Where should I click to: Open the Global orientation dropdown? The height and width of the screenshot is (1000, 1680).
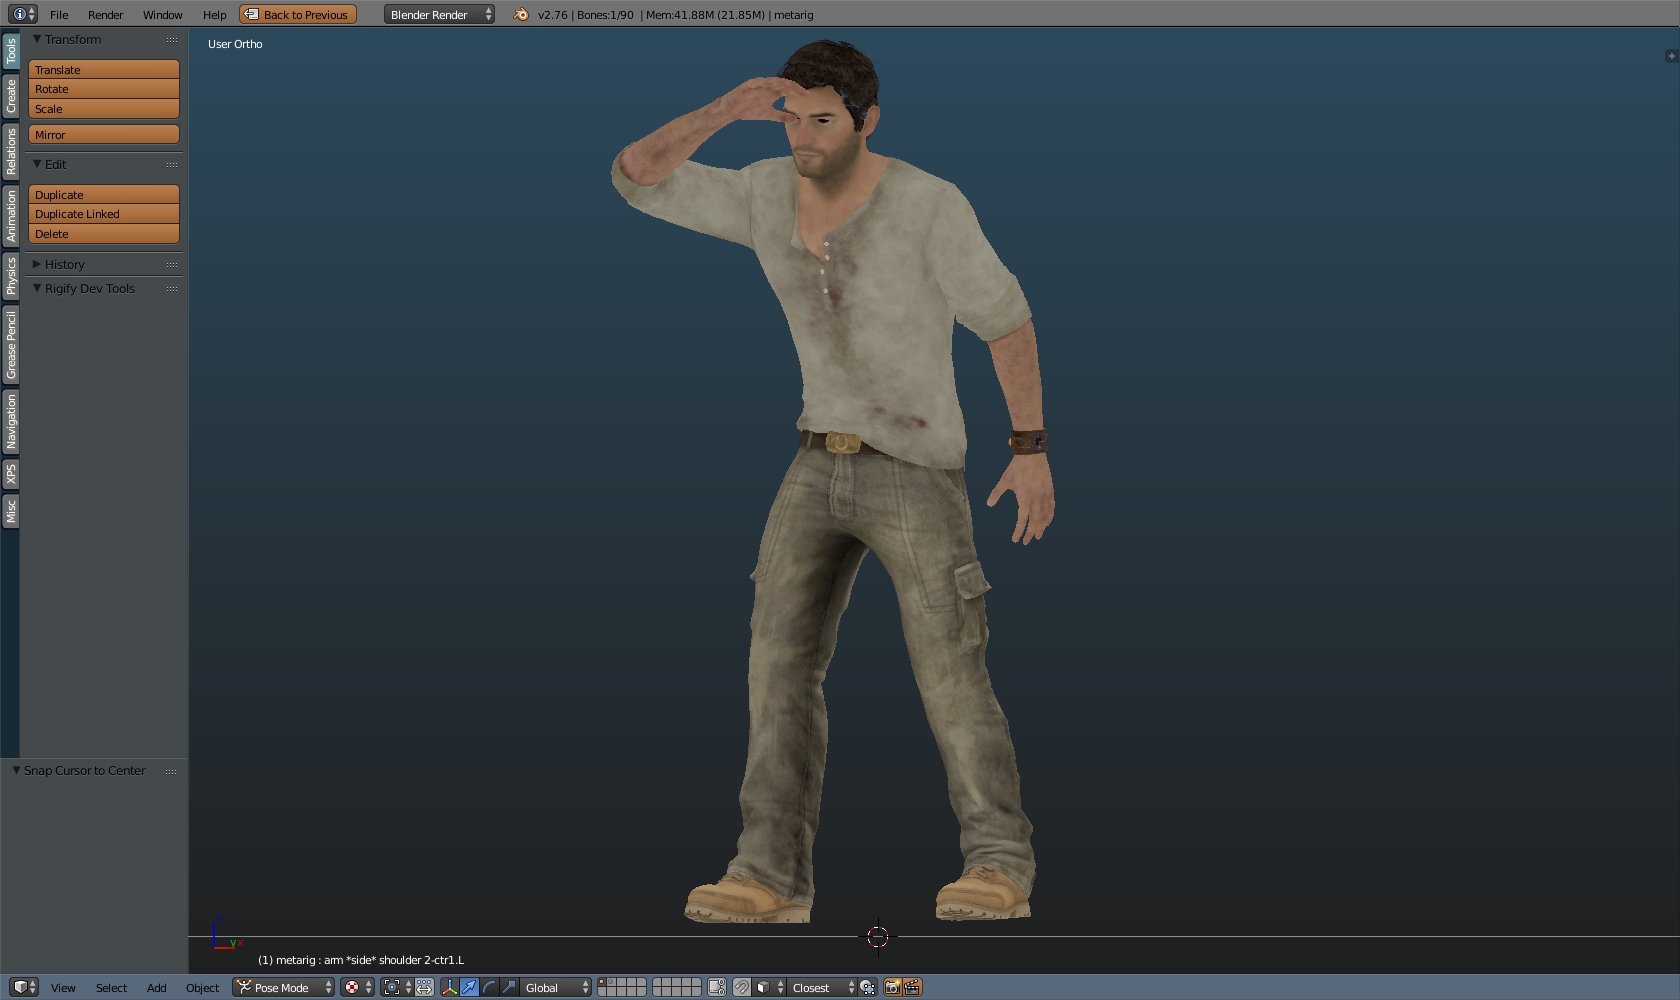point(555,987)
